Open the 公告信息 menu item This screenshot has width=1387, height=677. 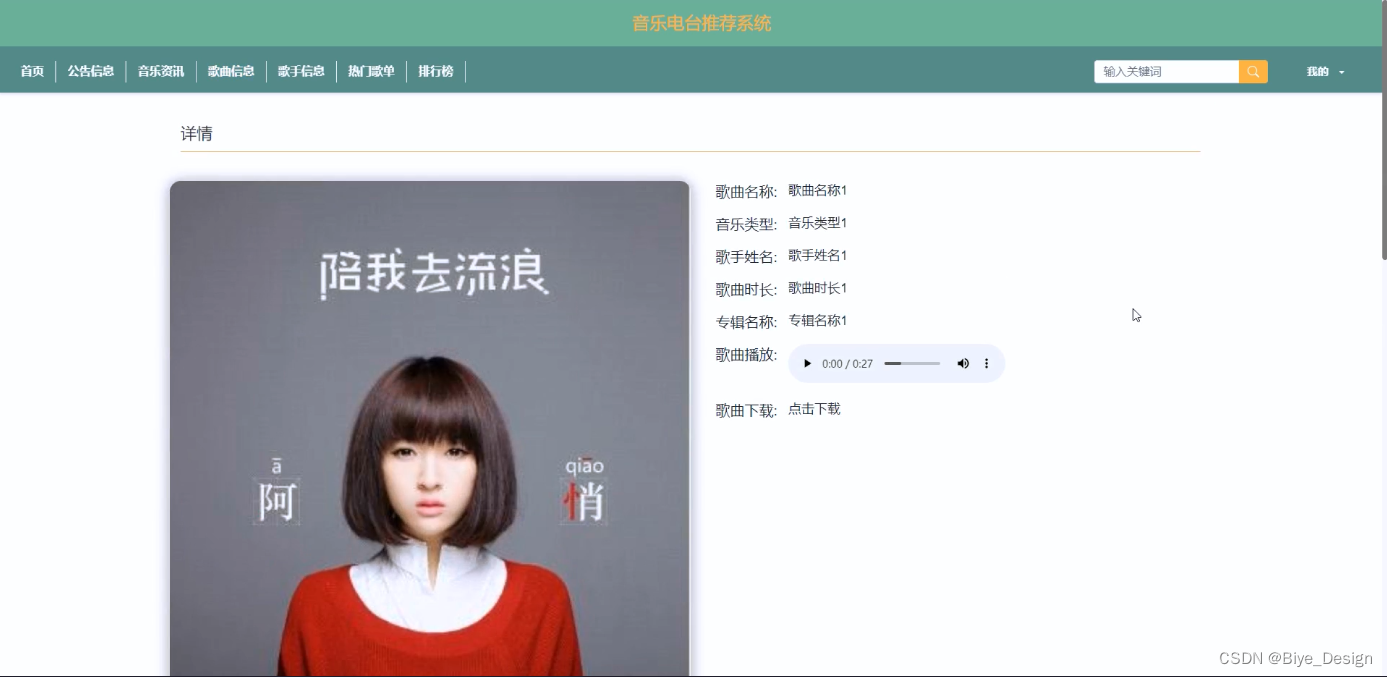pyautogui.click(x=91, y=72)
